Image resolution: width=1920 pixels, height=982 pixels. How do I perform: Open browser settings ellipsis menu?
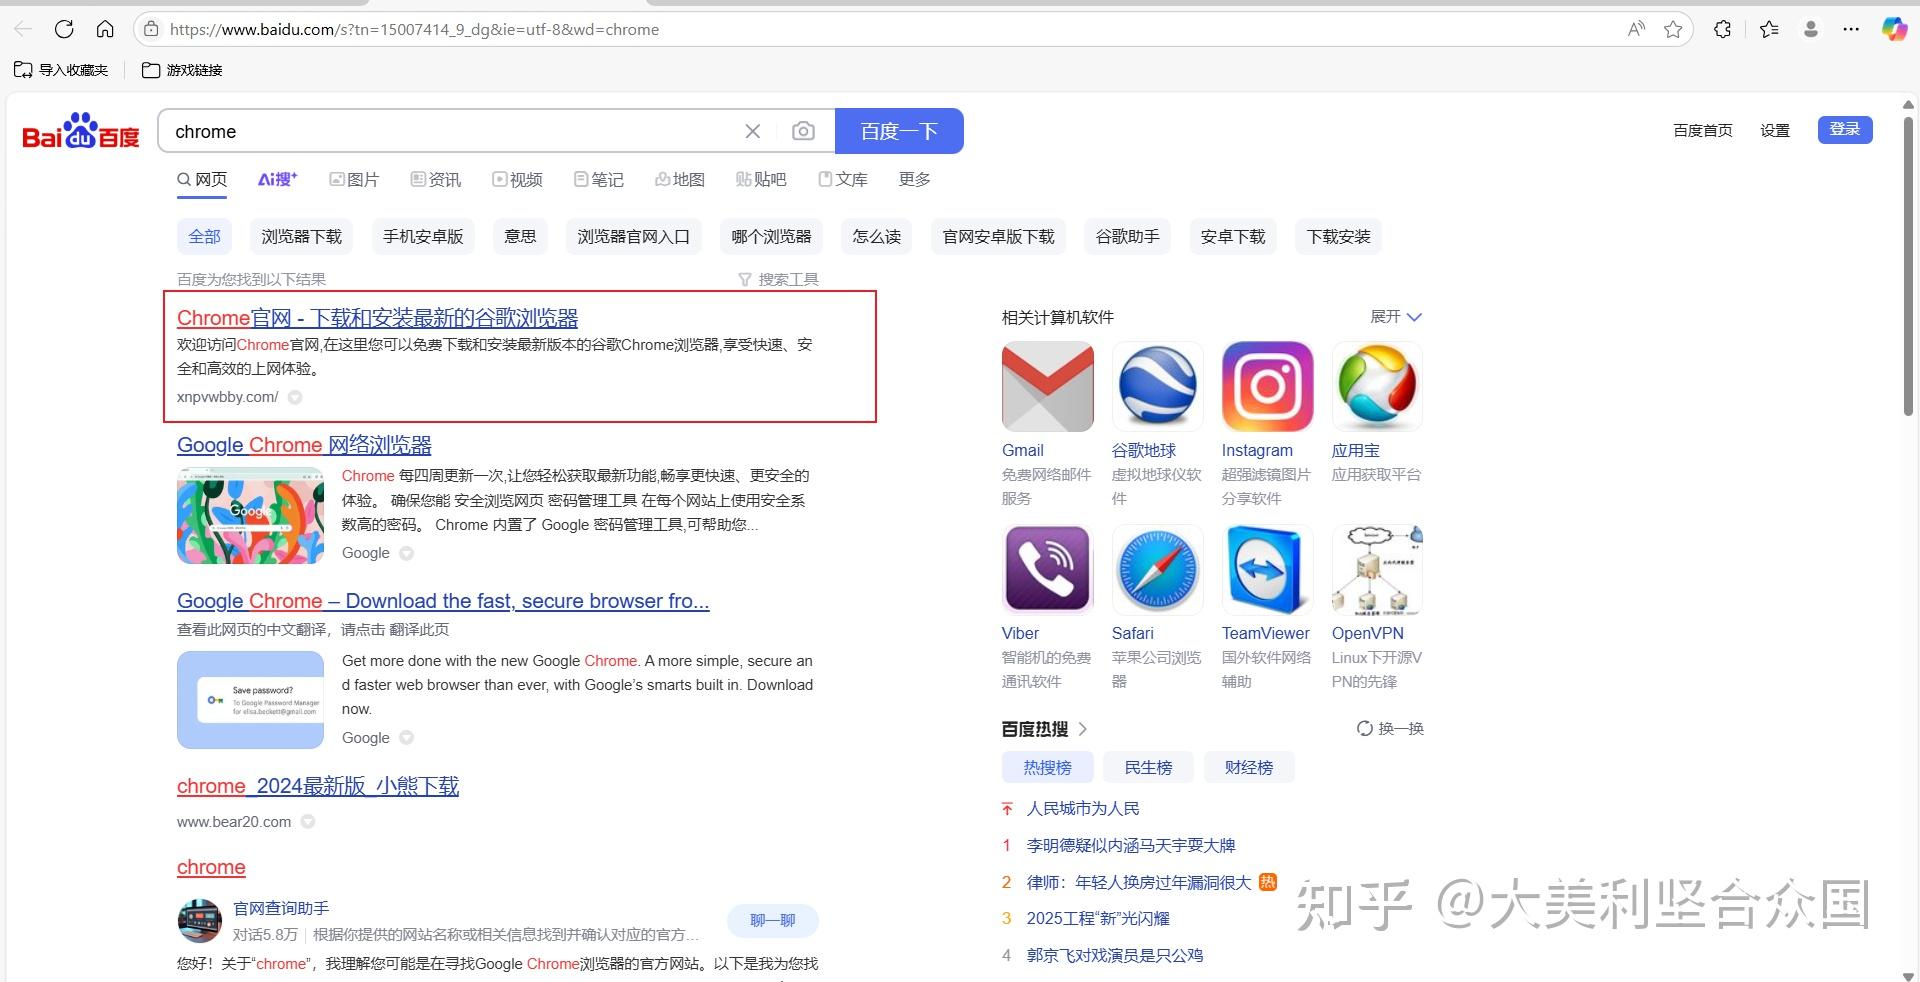click(1851, 29)
